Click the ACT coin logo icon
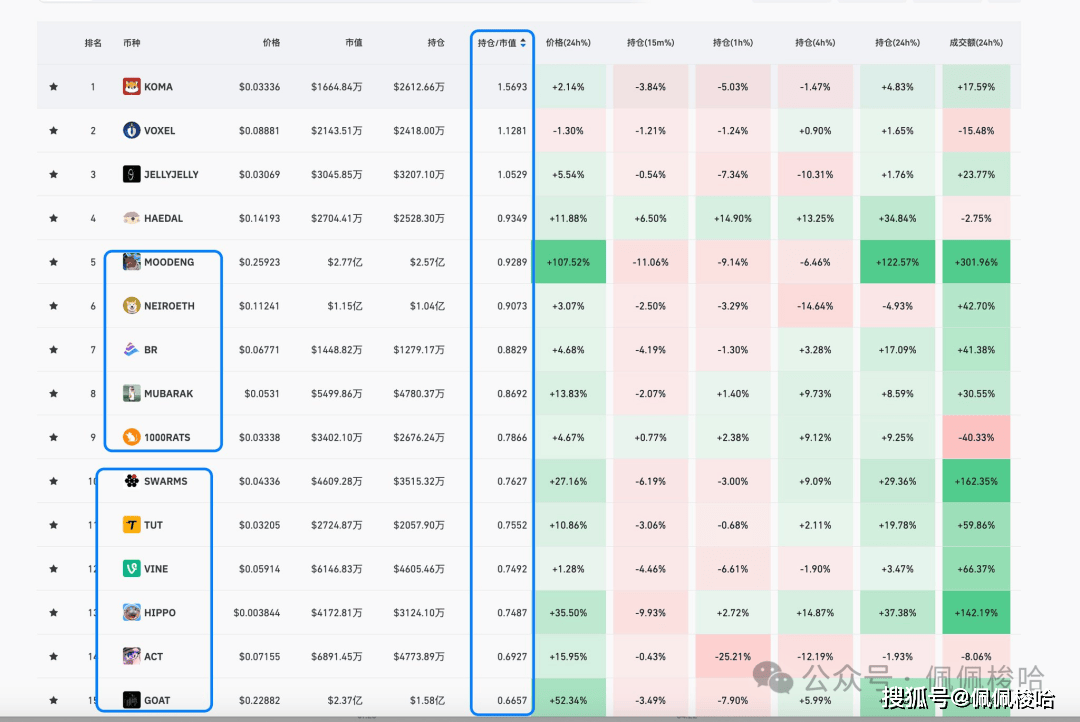 click(132, 657)
